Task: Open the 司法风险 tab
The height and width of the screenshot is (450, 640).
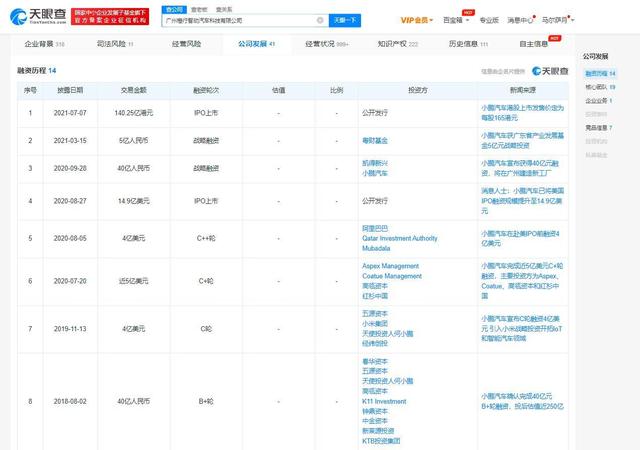Action: pyautogui.click(x=115, y=44)
